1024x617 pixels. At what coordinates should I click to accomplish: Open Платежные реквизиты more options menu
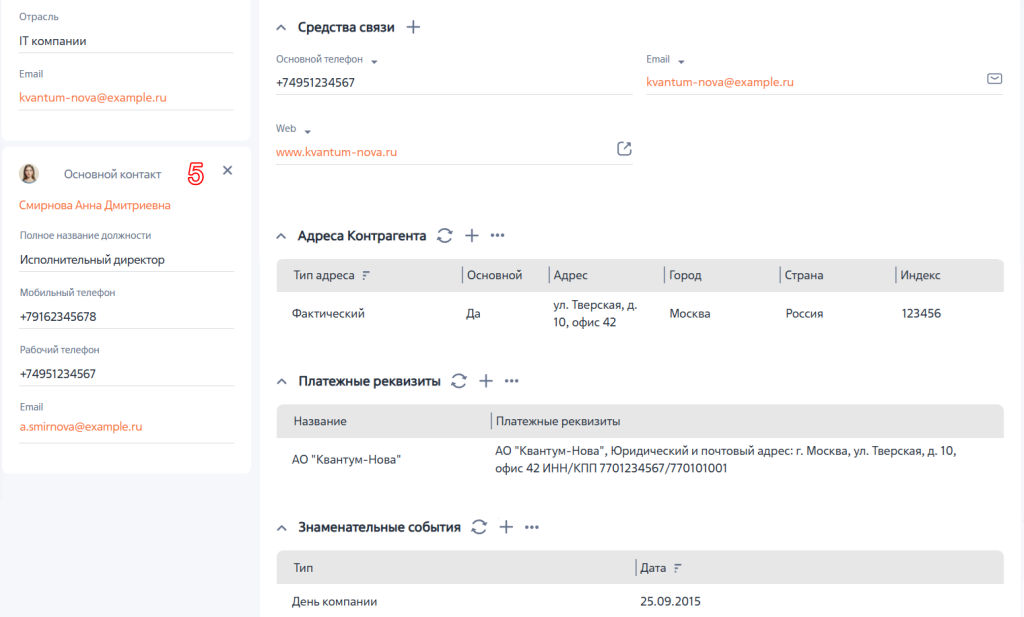click(x=511, y=381)
